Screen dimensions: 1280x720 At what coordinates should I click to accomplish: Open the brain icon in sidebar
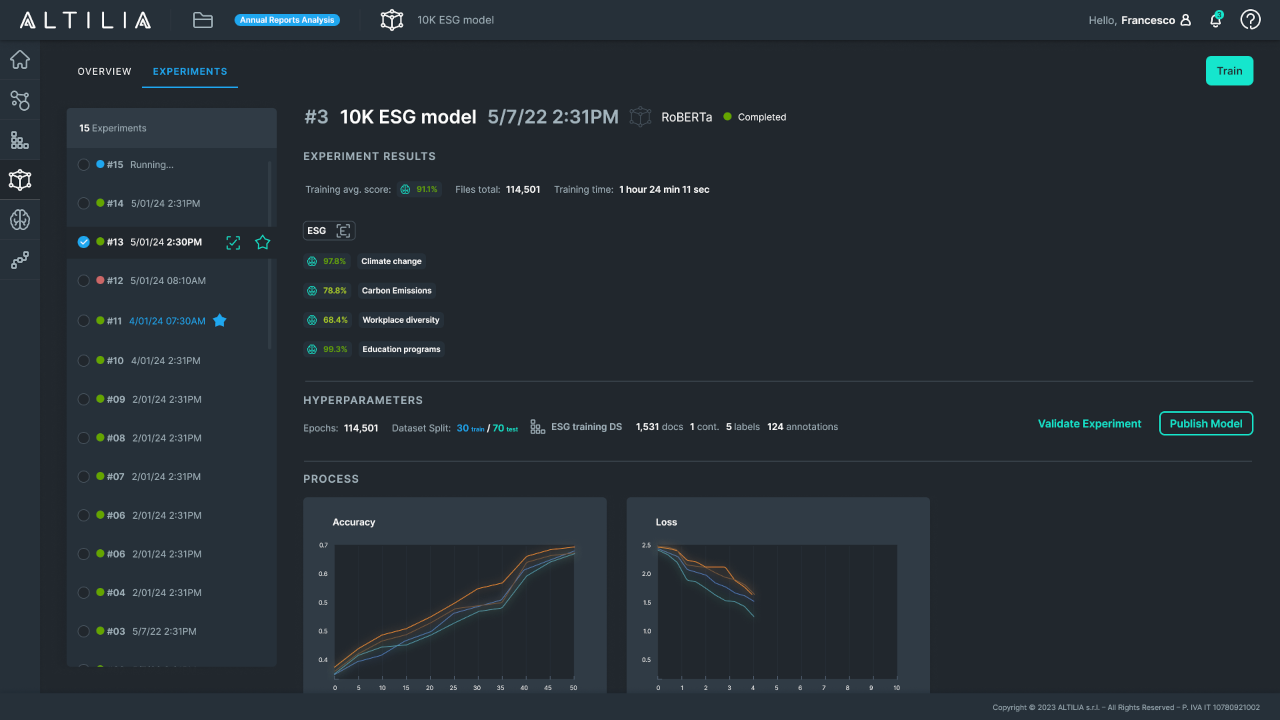[20, 220]
